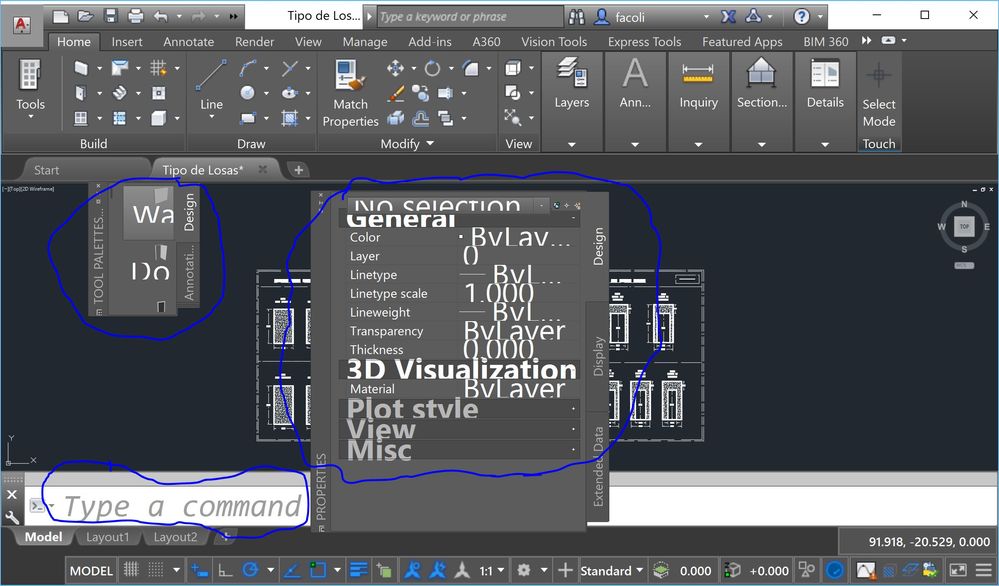Toggle Select Mode touch button
This screenshot has height=586, width=999.
click(879, 93)
